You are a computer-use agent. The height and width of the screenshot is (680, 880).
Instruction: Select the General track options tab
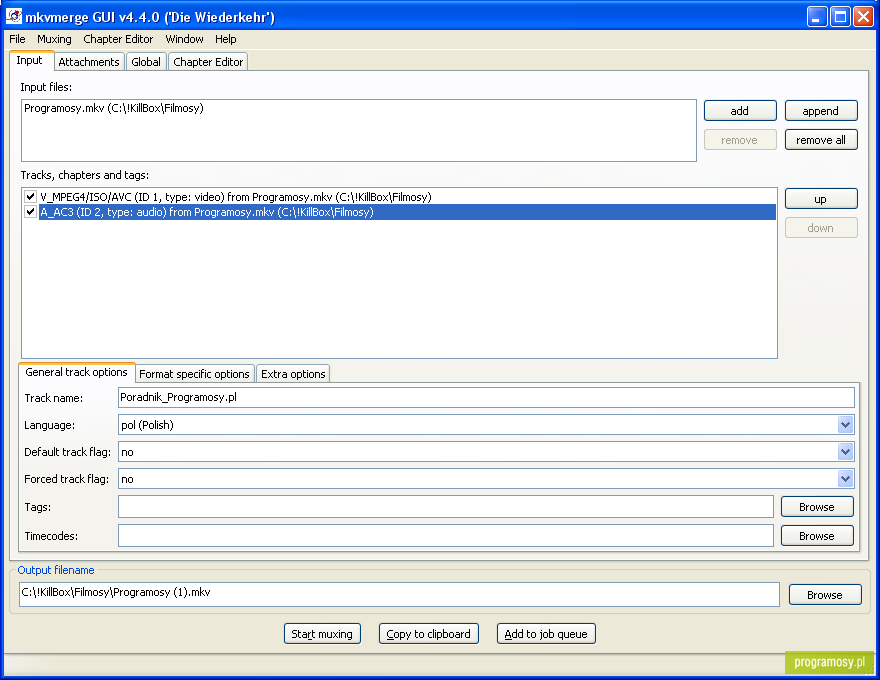[76, 372]
